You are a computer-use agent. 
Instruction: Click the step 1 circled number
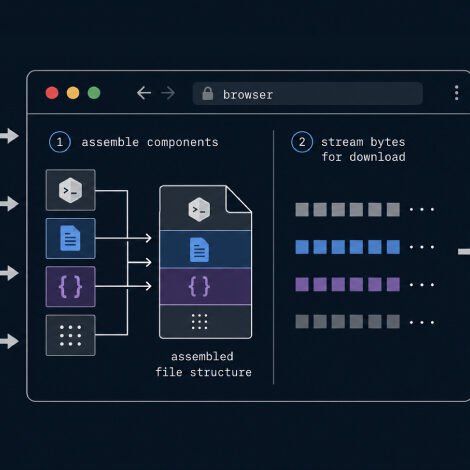60,142
